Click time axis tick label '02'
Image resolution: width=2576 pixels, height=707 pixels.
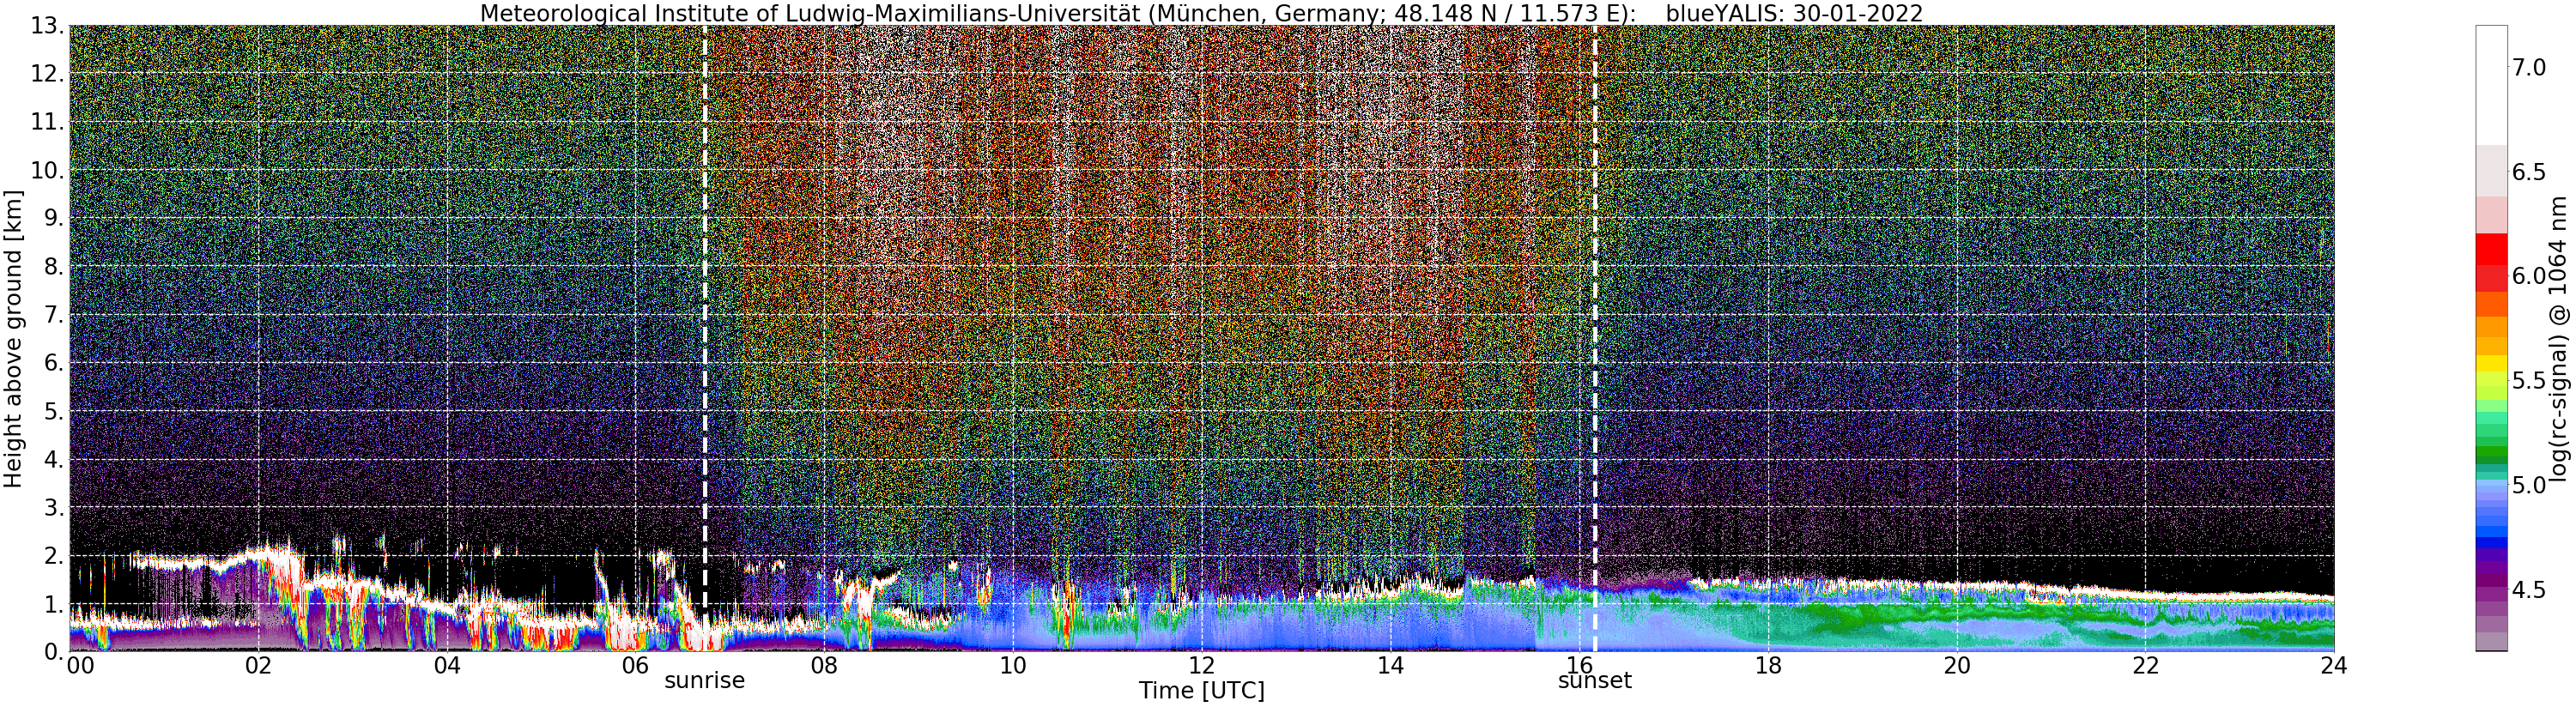(258, 666)
